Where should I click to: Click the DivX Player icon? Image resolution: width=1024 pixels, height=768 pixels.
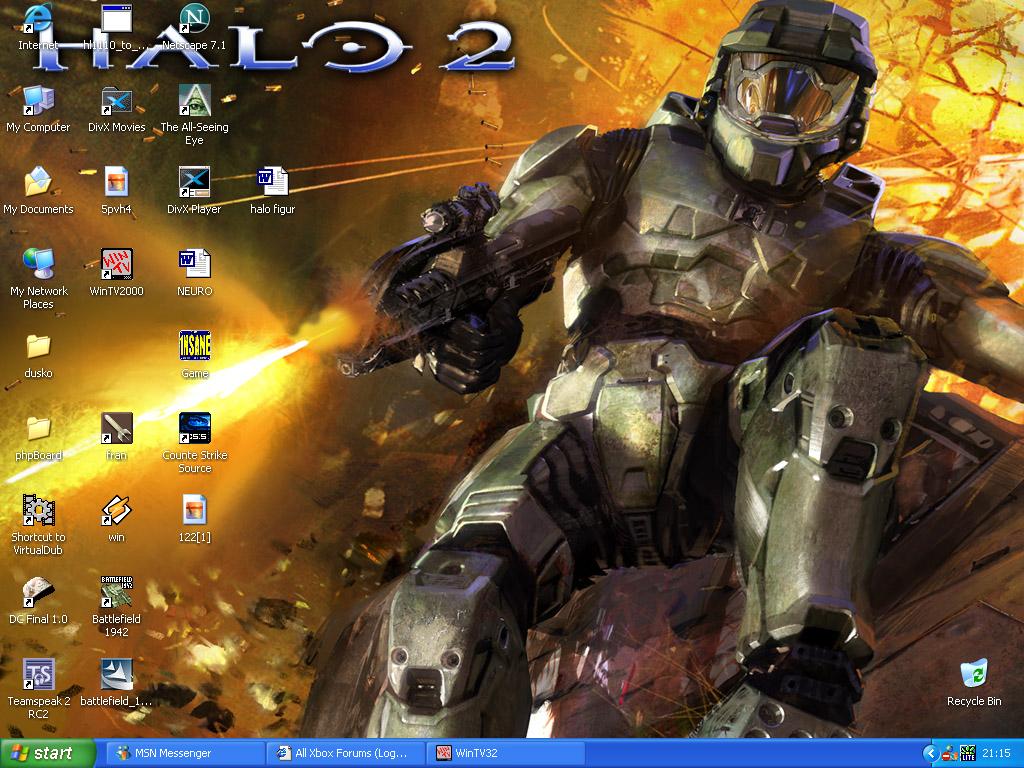point(194,183)
